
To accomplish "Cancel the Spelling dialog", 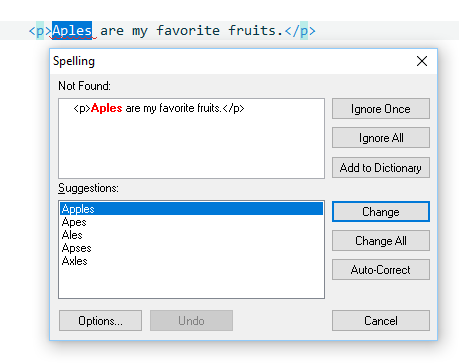I will click(x=381, y=321).
